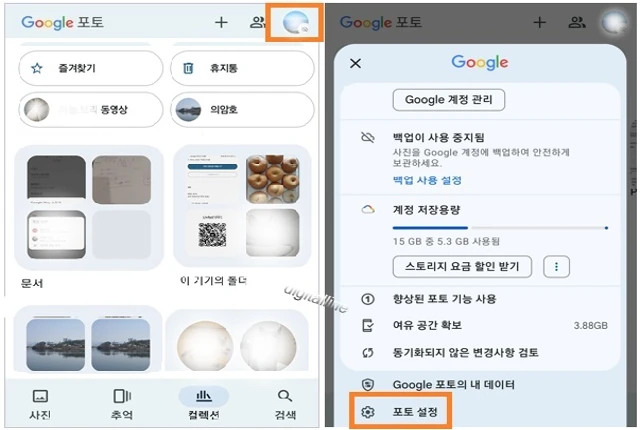Viewport: 640px width, 430px height.
Task: Open the donuts photo thumbnail
Action: [x=273, y=179]
